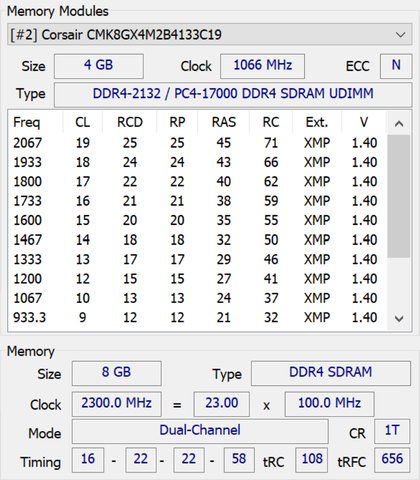The height and width of the screenshot is (480, 420).
Task: Click the module Size field showing 4 GB
Action: click(99, 66)
